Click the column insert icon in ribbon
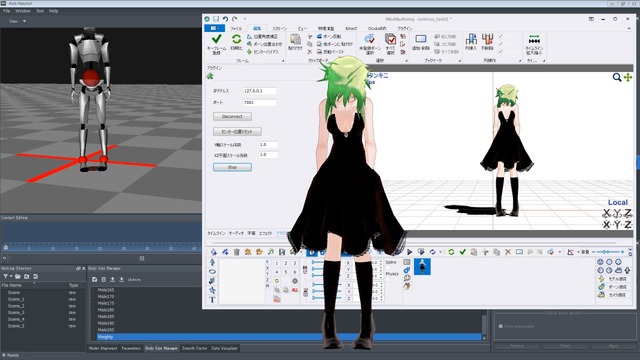 tap(471, 40)
